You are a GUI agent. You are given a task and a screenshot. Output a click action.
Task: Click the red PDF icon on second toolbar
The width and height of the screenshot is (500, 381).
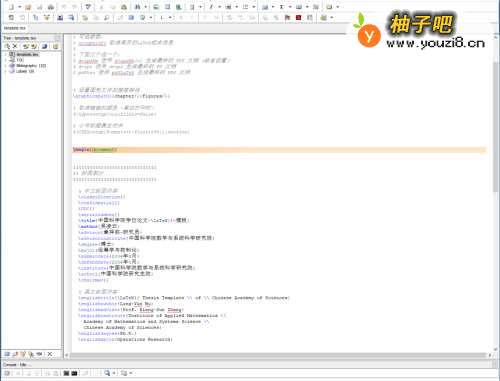pos(298,17)
